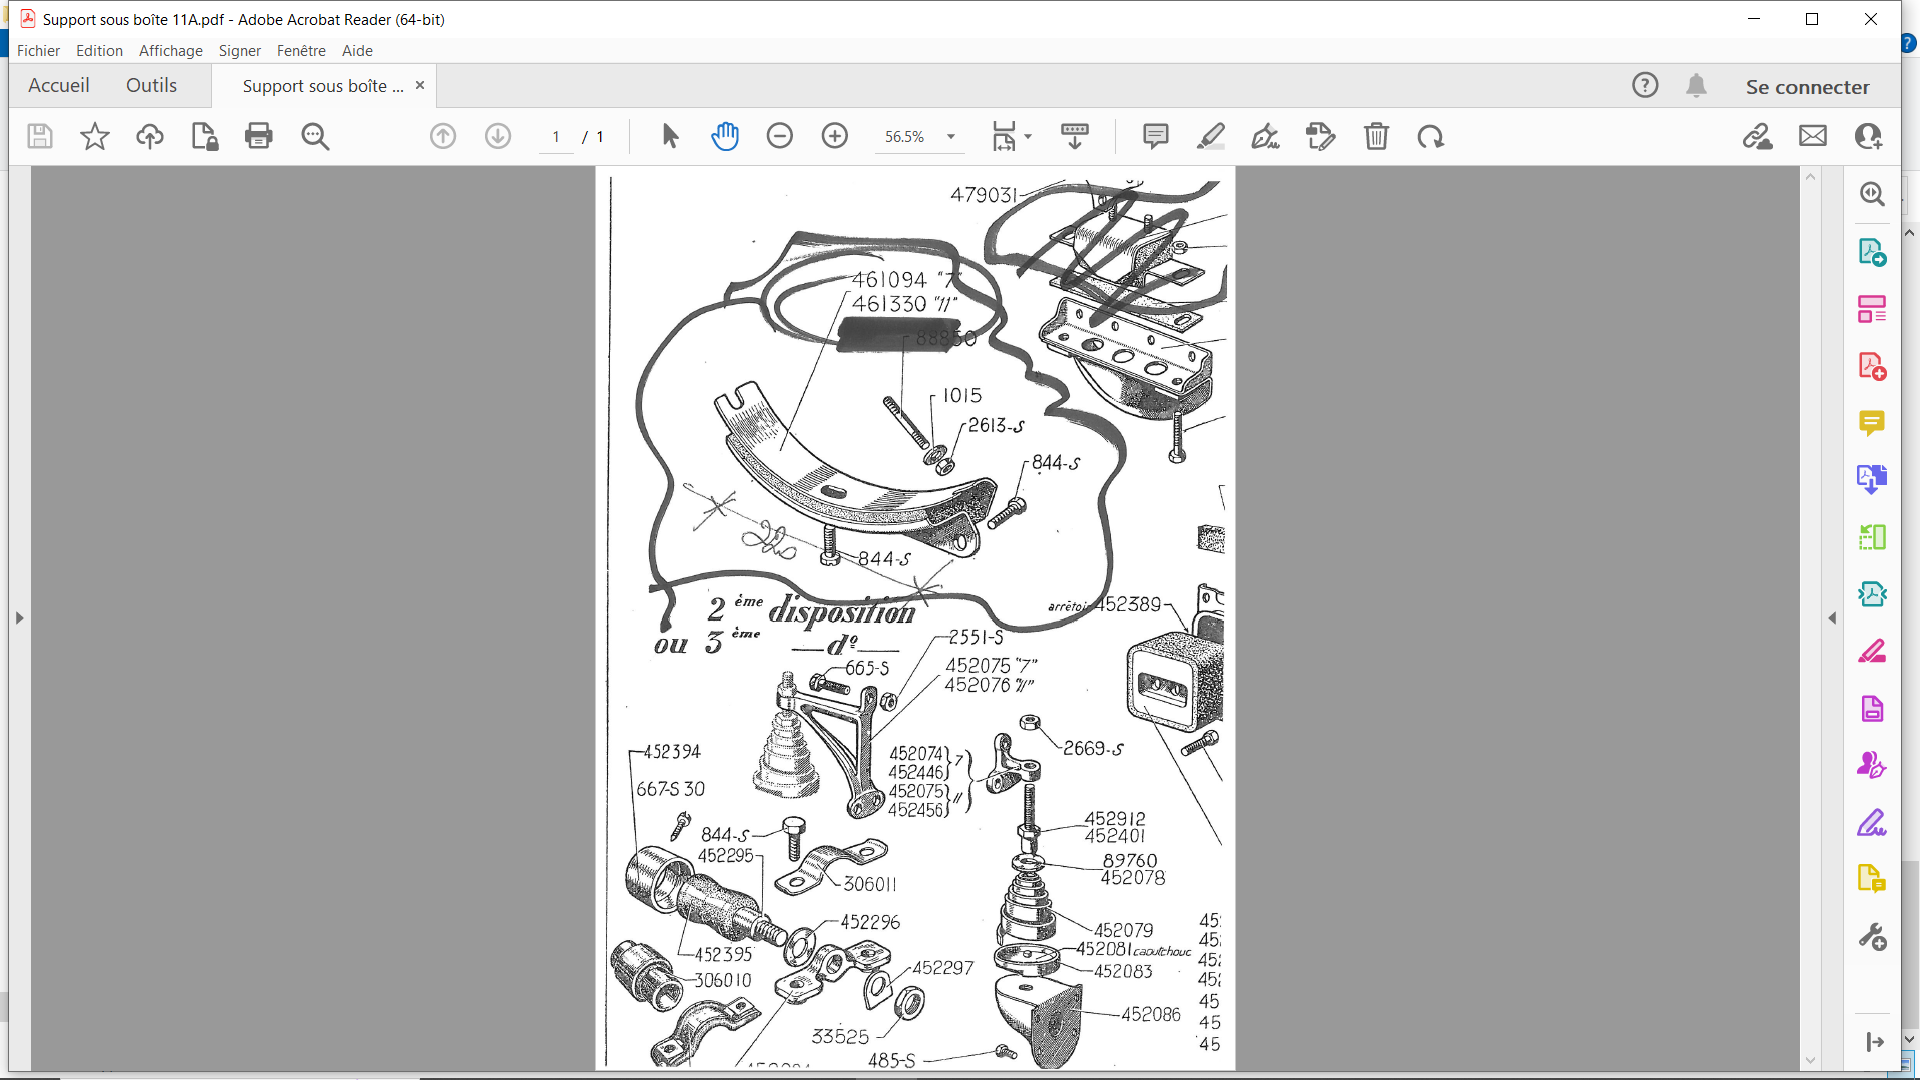
Task: Zoom in with plus button
Action: (x=835, y=136)
